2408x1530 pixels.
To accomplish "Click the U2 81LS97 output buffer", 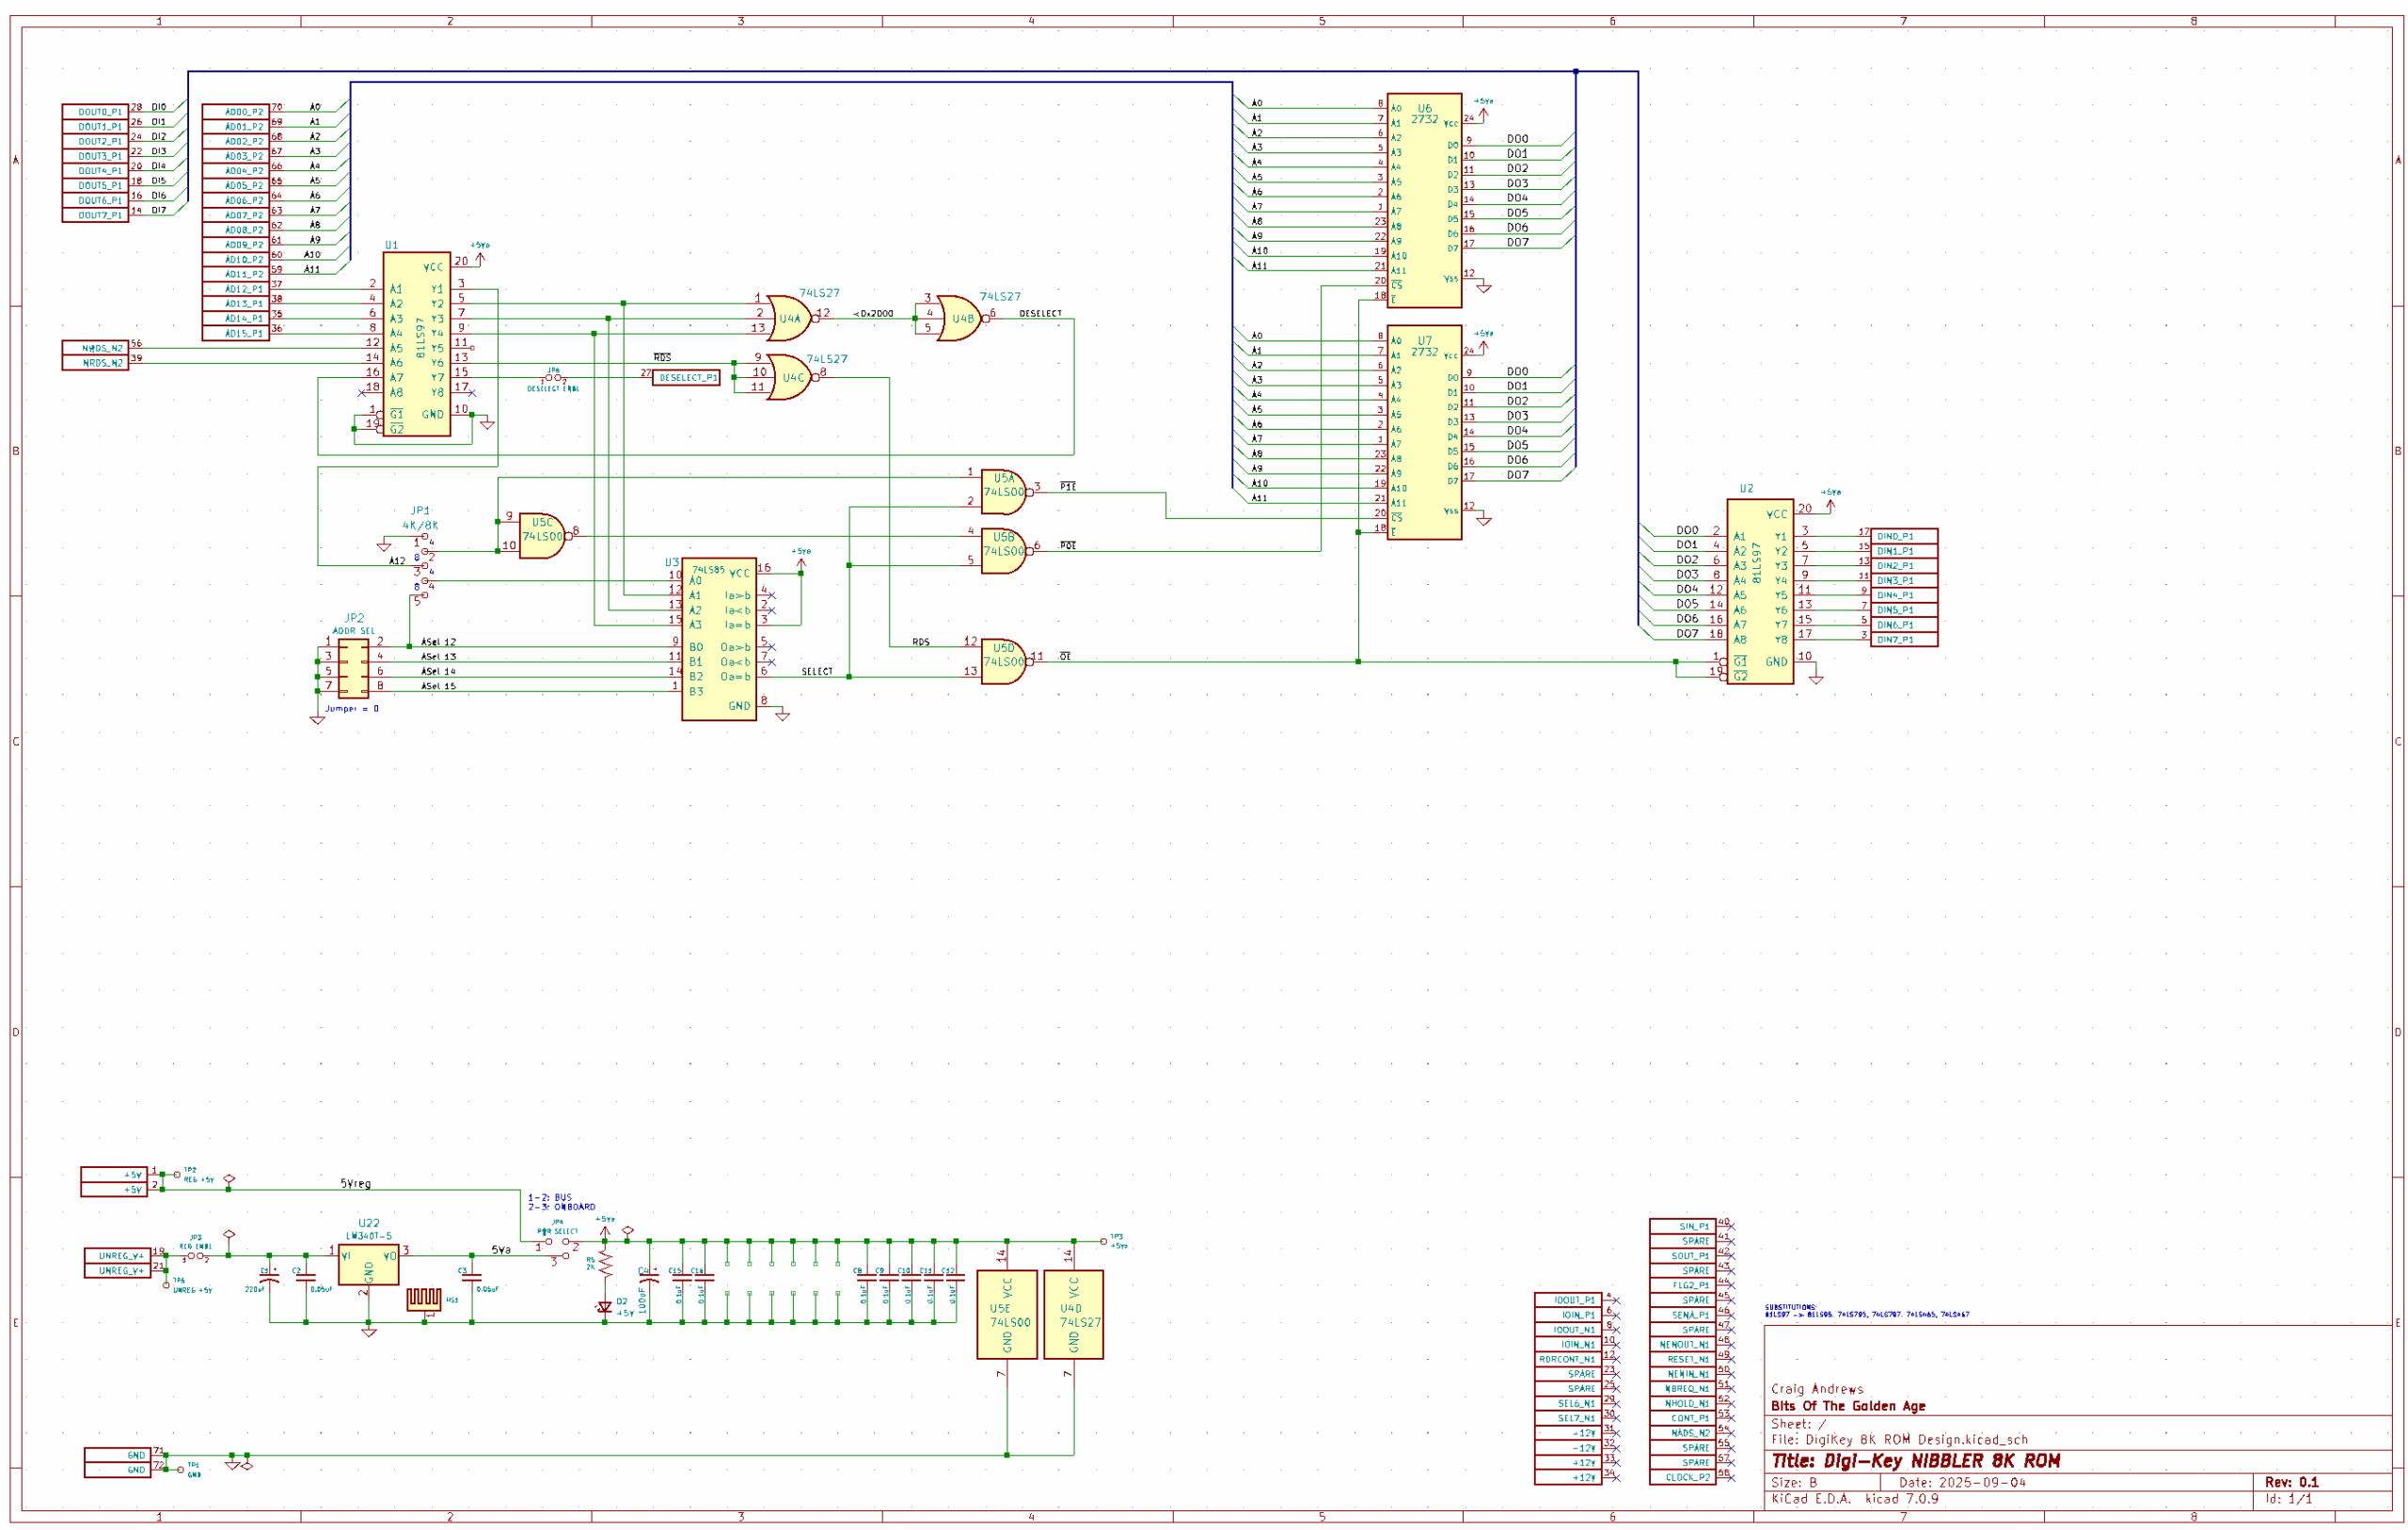I will (x=1759, y=591).
